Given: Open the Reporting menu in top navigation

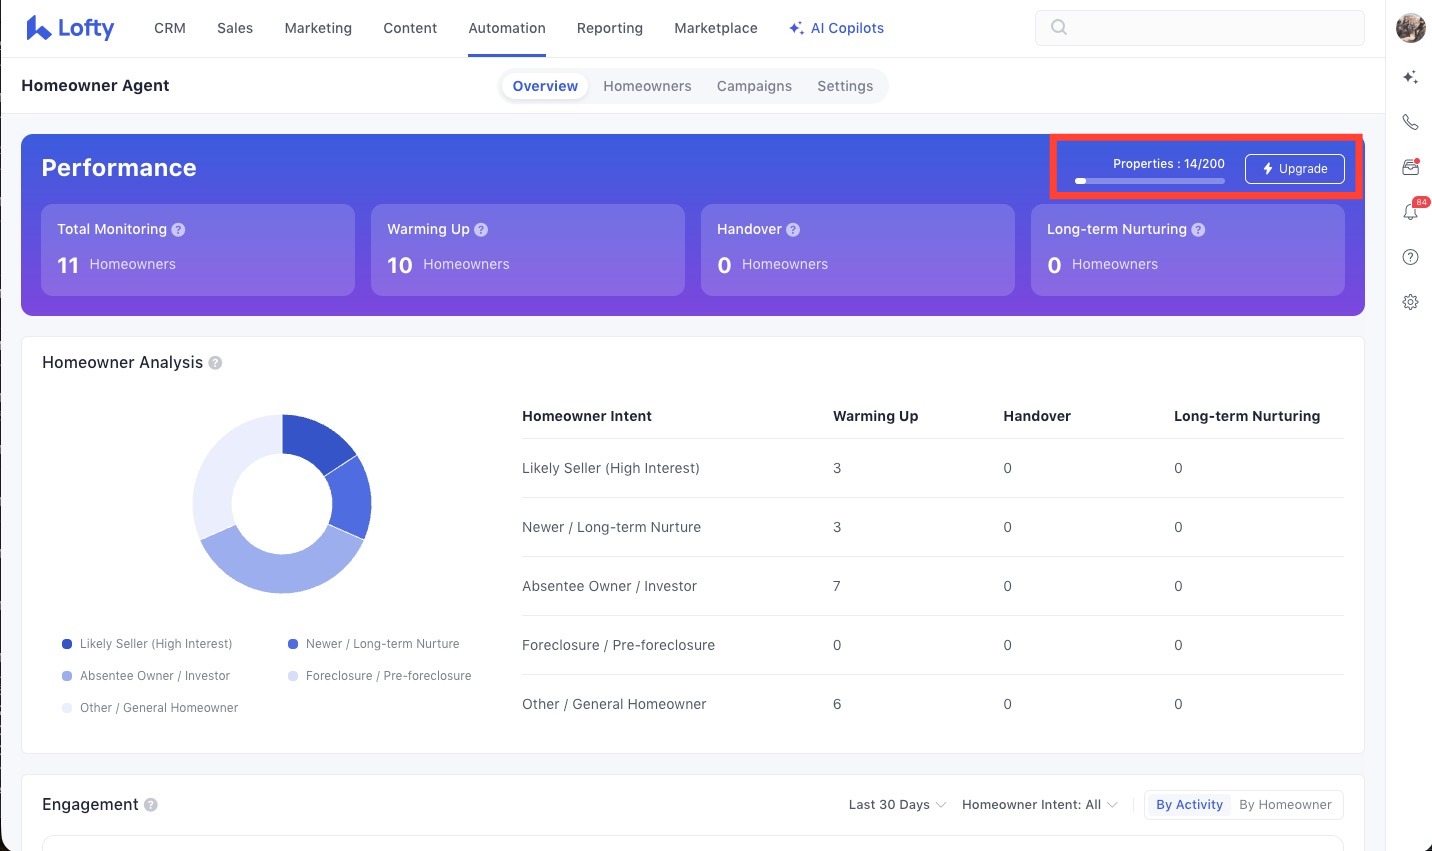Looking at the screenshot, I should click(x=609, y=28).
